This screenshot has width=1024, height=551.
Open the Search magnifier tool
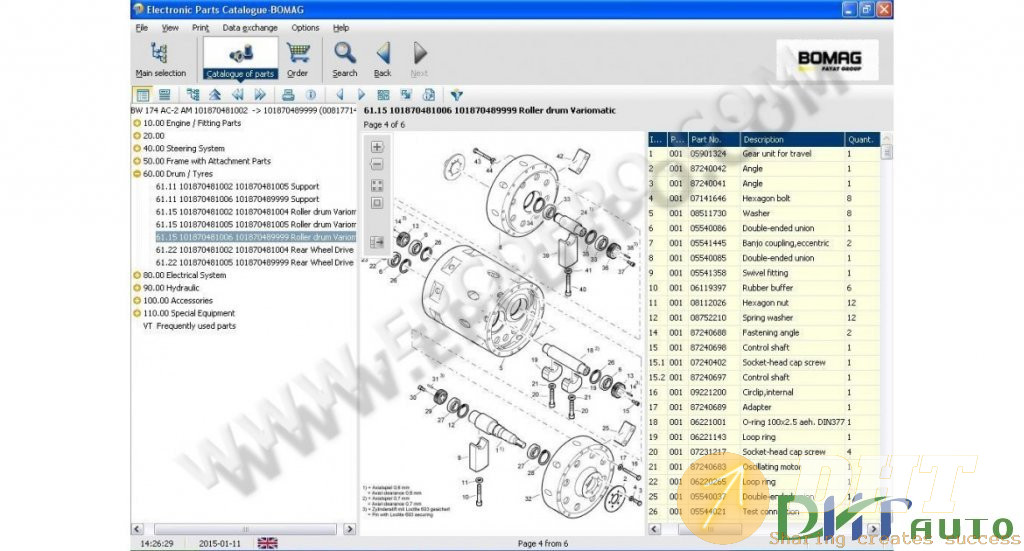pos(345,59)
